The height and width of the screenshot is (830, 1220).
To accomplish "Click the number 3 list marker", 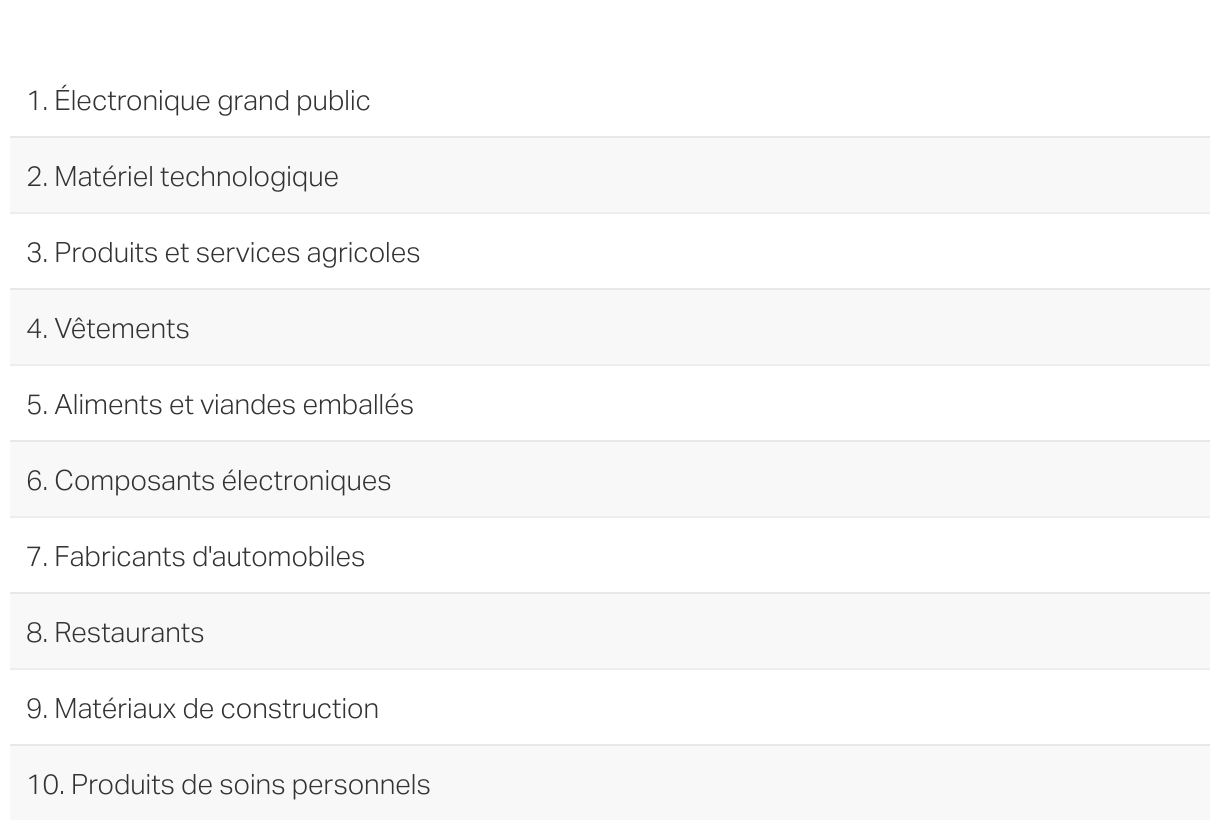I will pyautogui.click(x=37, y=254).
